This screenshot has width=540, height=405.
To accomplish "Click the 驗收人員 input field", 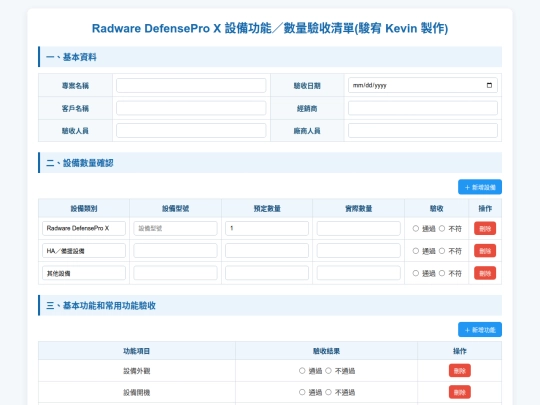I will [191, 131].
